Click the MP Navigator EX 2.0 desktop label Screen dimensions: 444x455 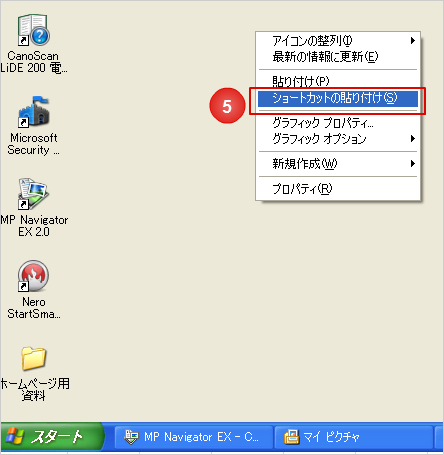[34, 226]
